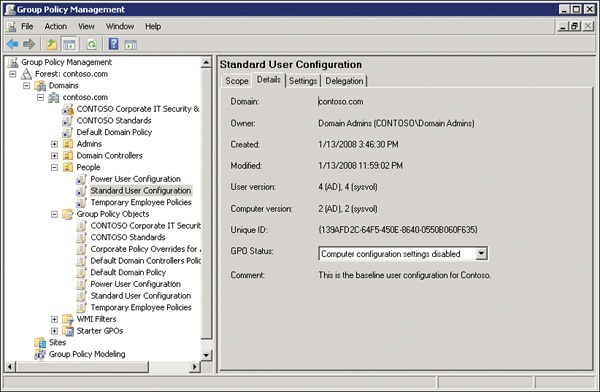Click the Group Policy Objects folder icon
The height and width of the screenshot is (392, 600).
(x=68, y=214)
